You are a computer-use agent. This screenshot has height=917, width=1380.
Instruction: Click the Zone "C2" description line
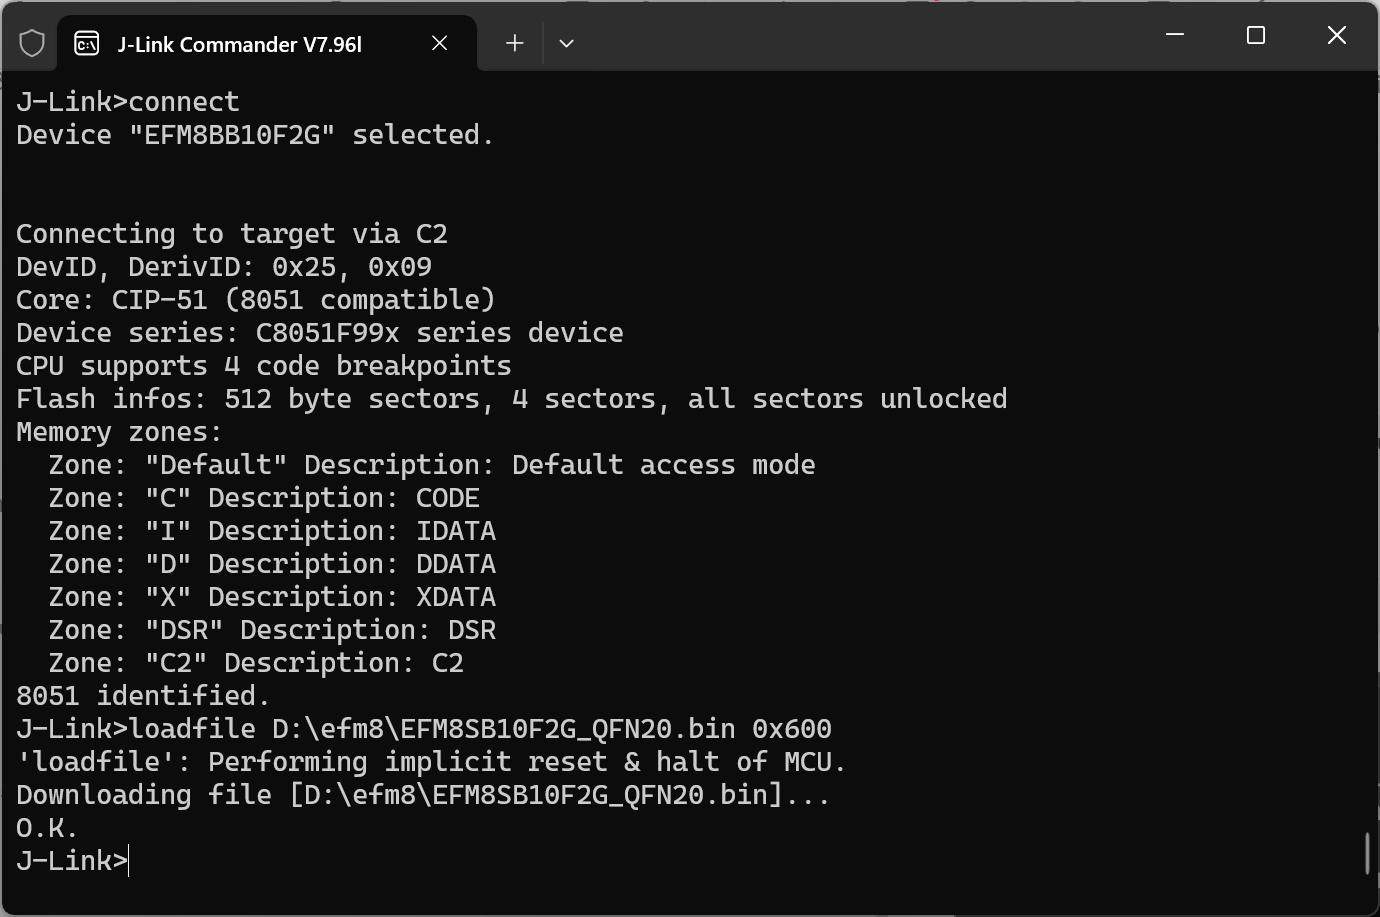(255, 663)
